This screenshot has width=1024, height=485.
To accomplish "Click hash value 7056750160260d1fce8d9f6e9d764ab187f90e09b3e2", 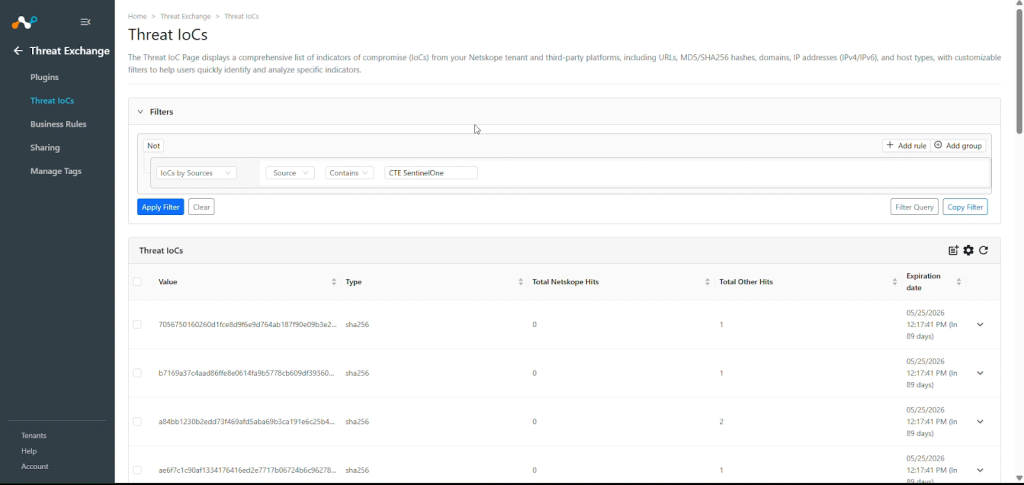I will tap(248, 324).
